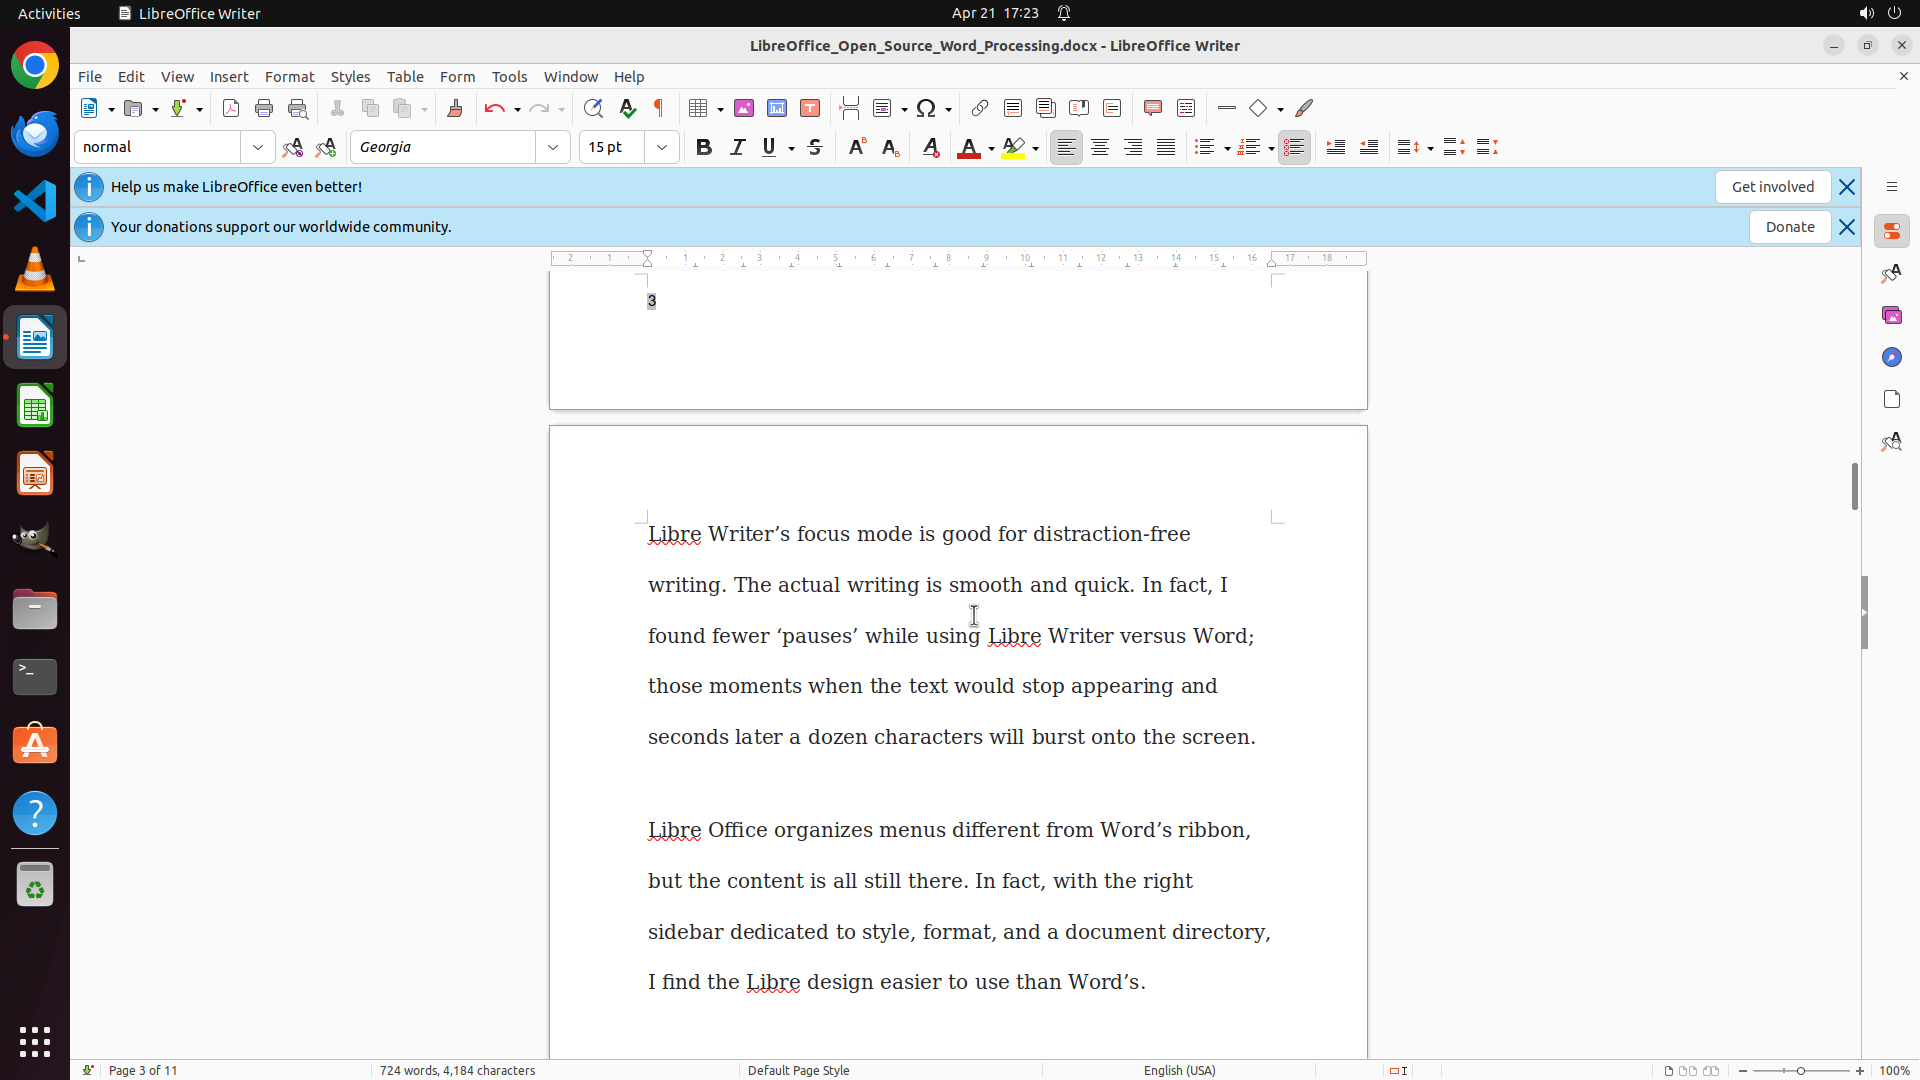This screenshot has width=1920, height=1080.
Task: Open the Format menu
Action: (289, 77)
